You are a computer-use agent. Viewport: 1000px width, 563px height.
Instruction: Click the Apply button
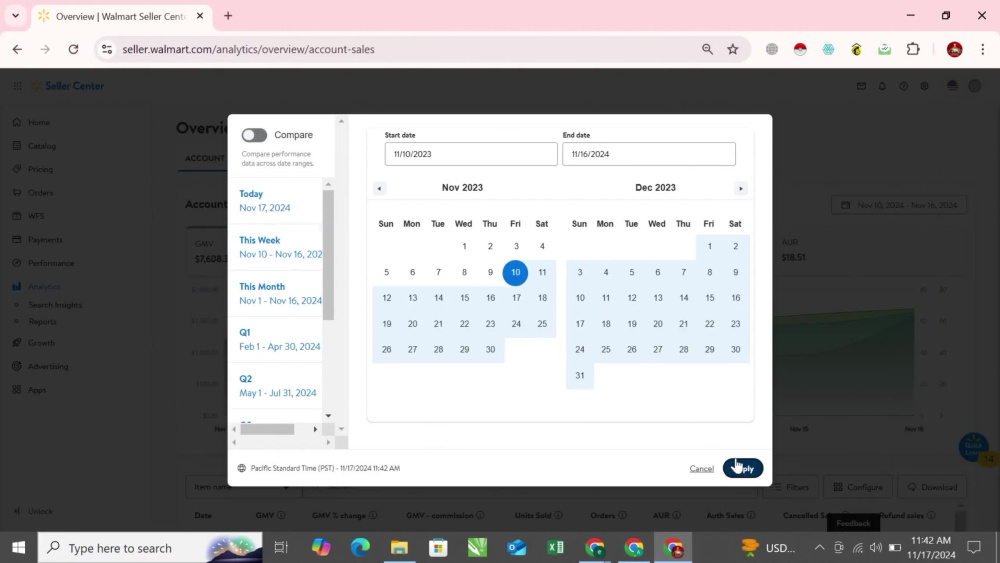743,468
